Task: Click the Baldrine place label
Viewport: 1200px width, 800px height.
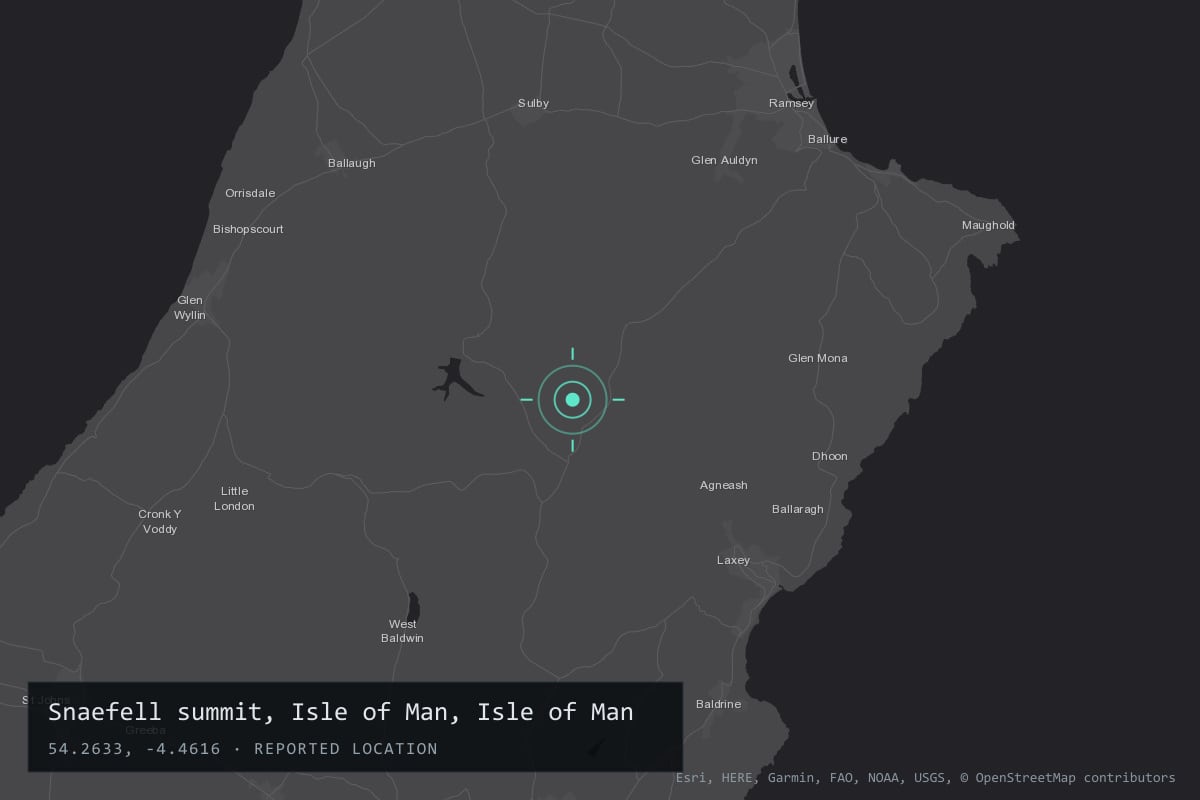Action: pos(718,704)
